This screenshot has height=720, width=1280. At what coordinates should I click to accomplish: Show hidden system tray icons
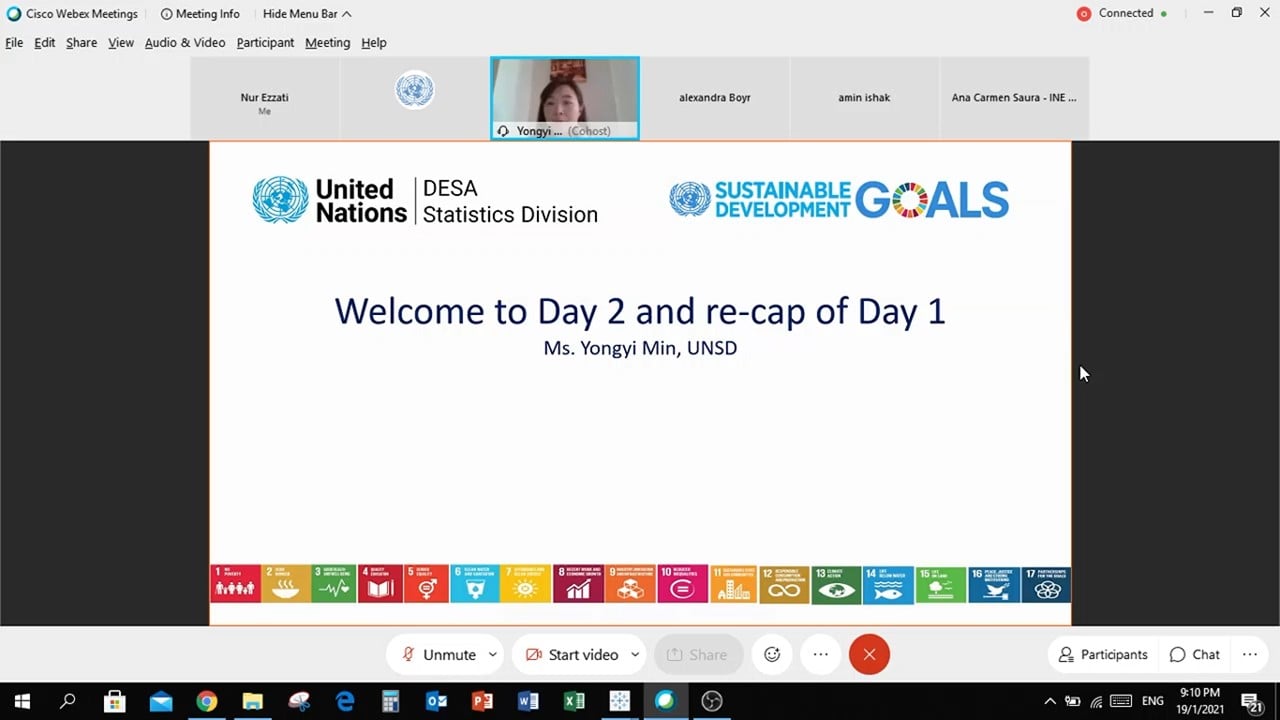[x=1050, y=701]
